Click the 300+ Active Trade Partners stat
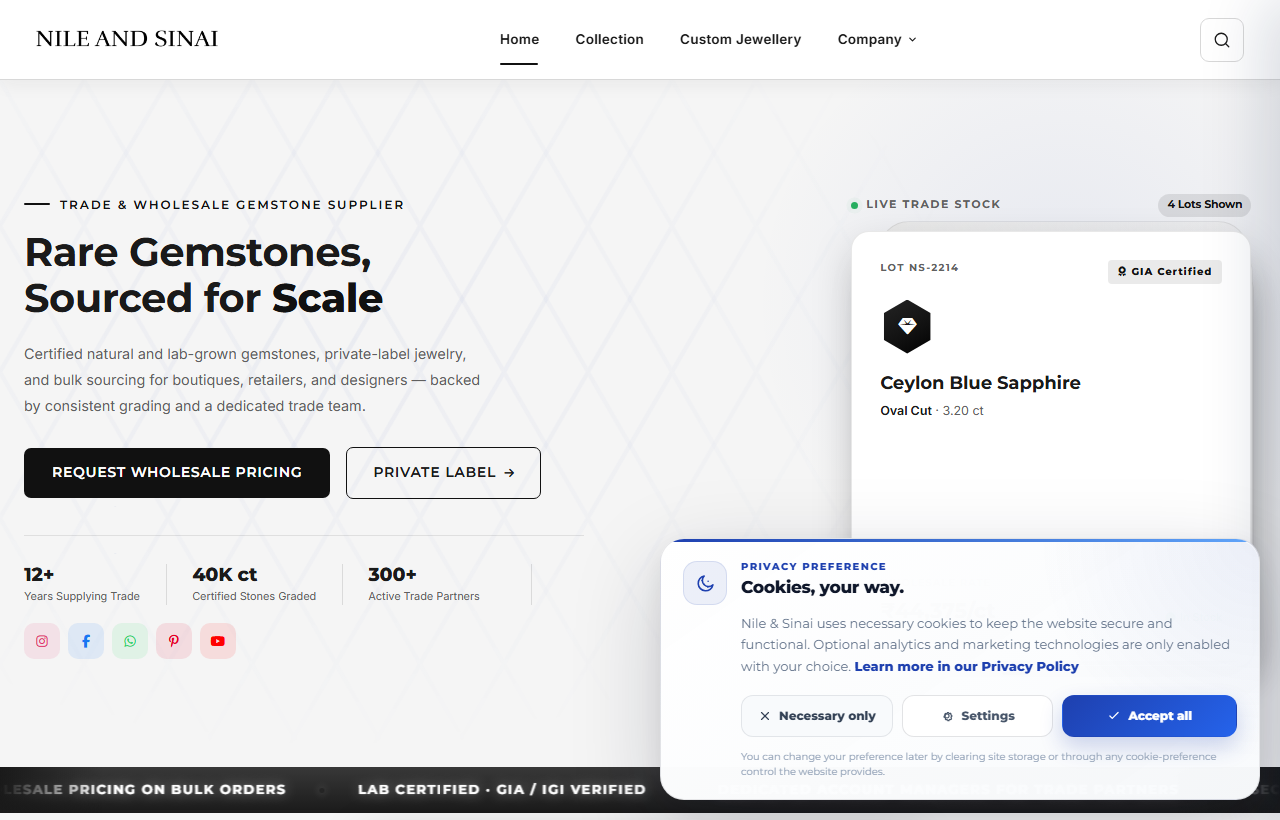 tap(424, 584)
